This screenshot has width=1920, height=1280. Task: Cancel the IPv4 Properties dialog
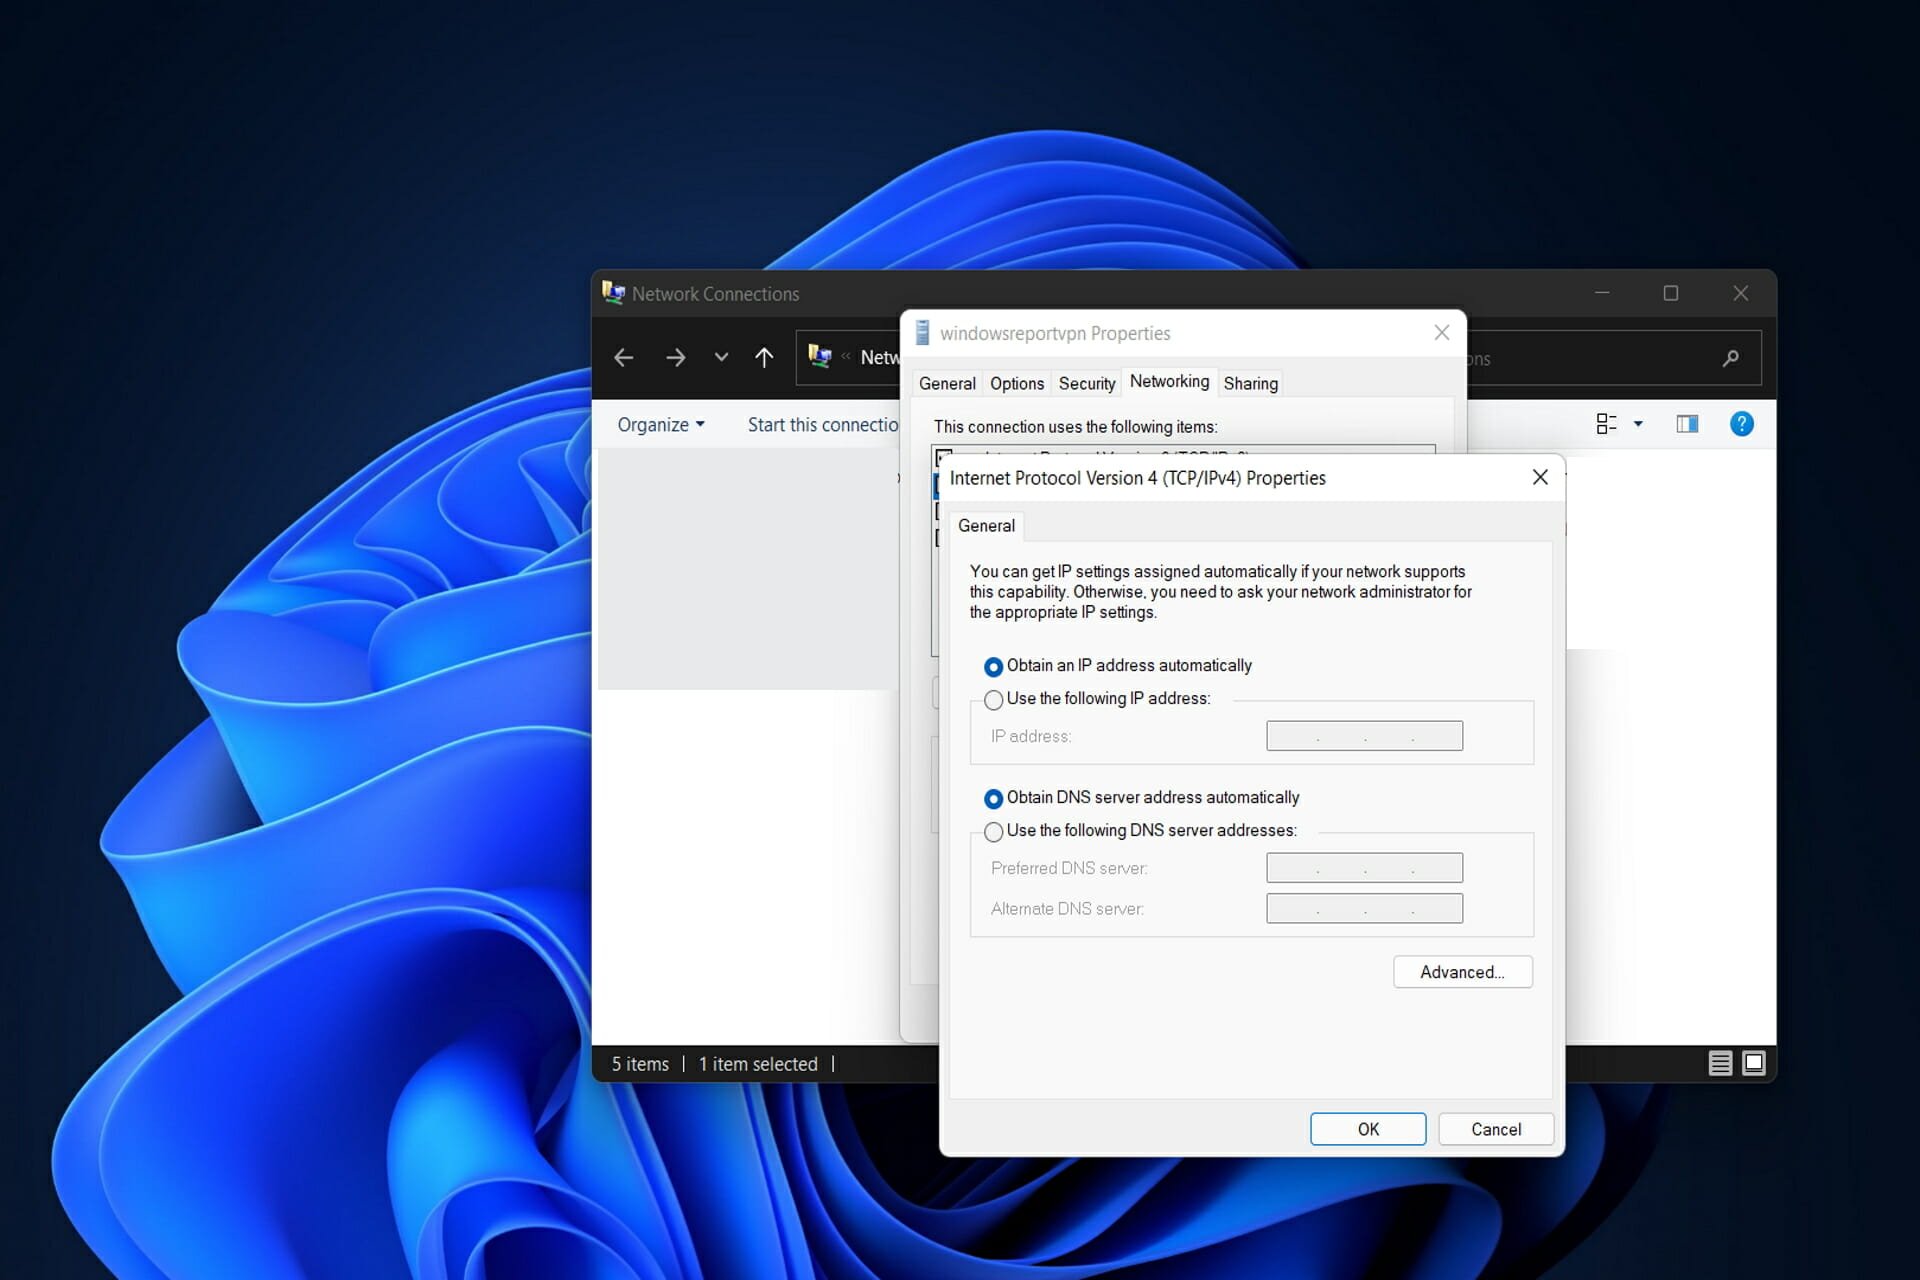point(1496,1129)
